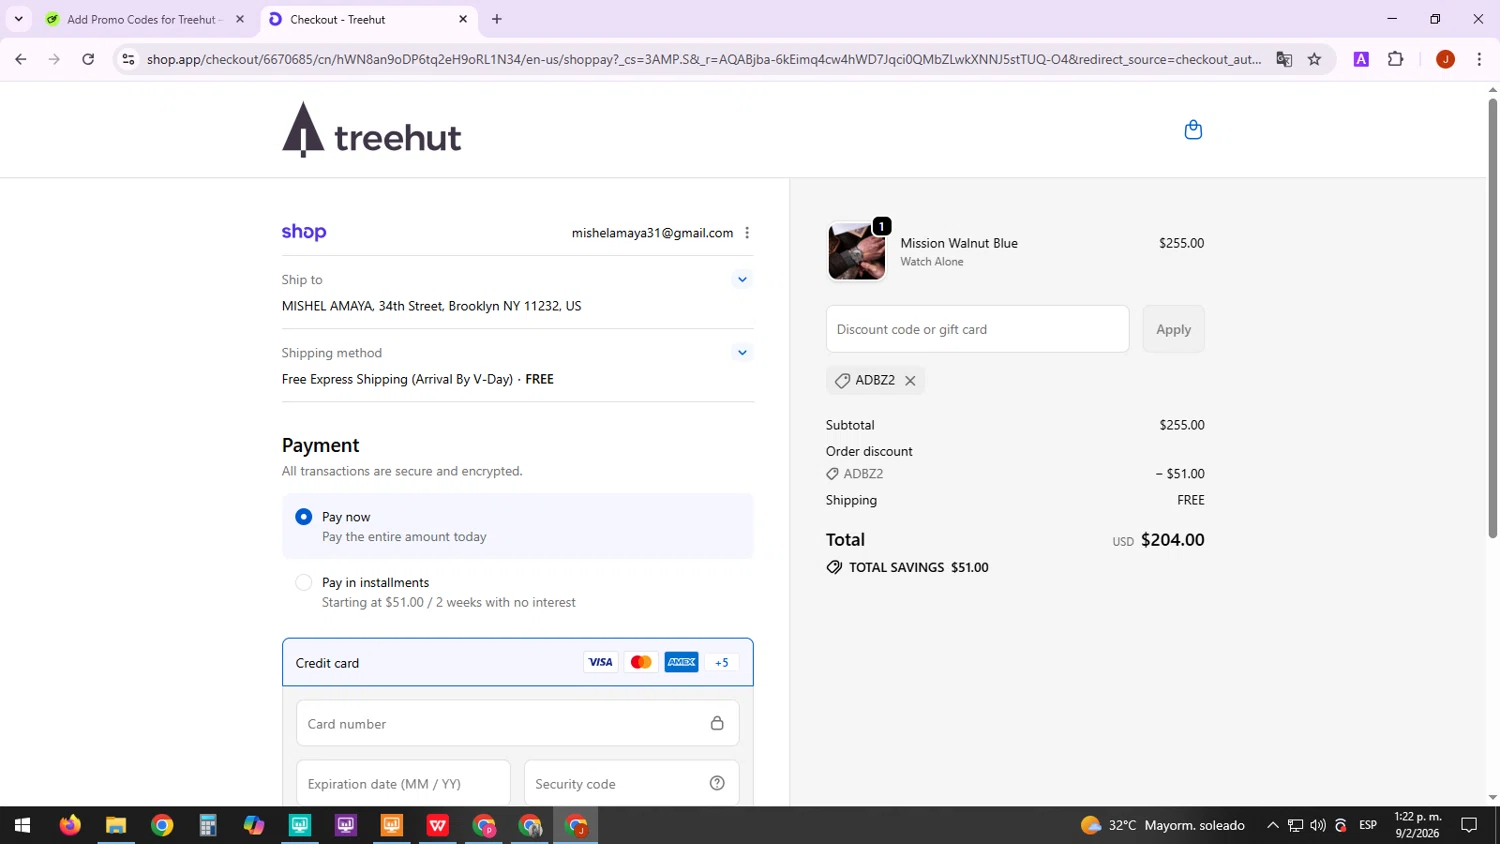Remove the ADBZ2 discount code tag
Image resolution: width=1500 pixels, height=844 pixels.
(910, 380)
